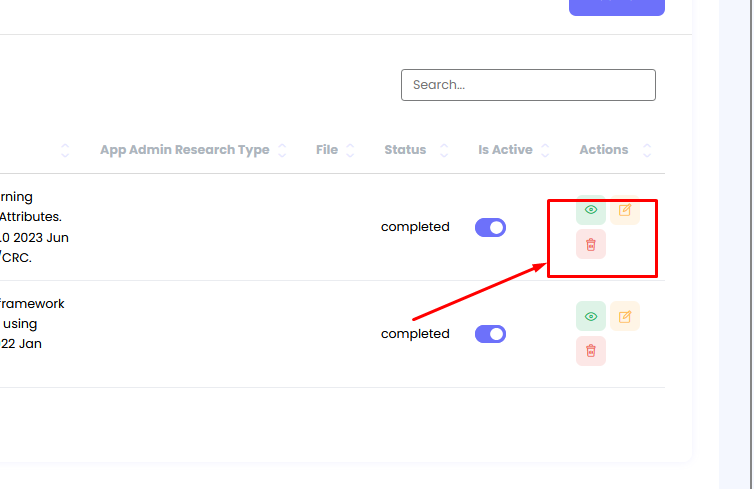This screenshot has height=489, width=754.
Task: Click the edit pencil icon in first row
Action: (x=625, y=210)
